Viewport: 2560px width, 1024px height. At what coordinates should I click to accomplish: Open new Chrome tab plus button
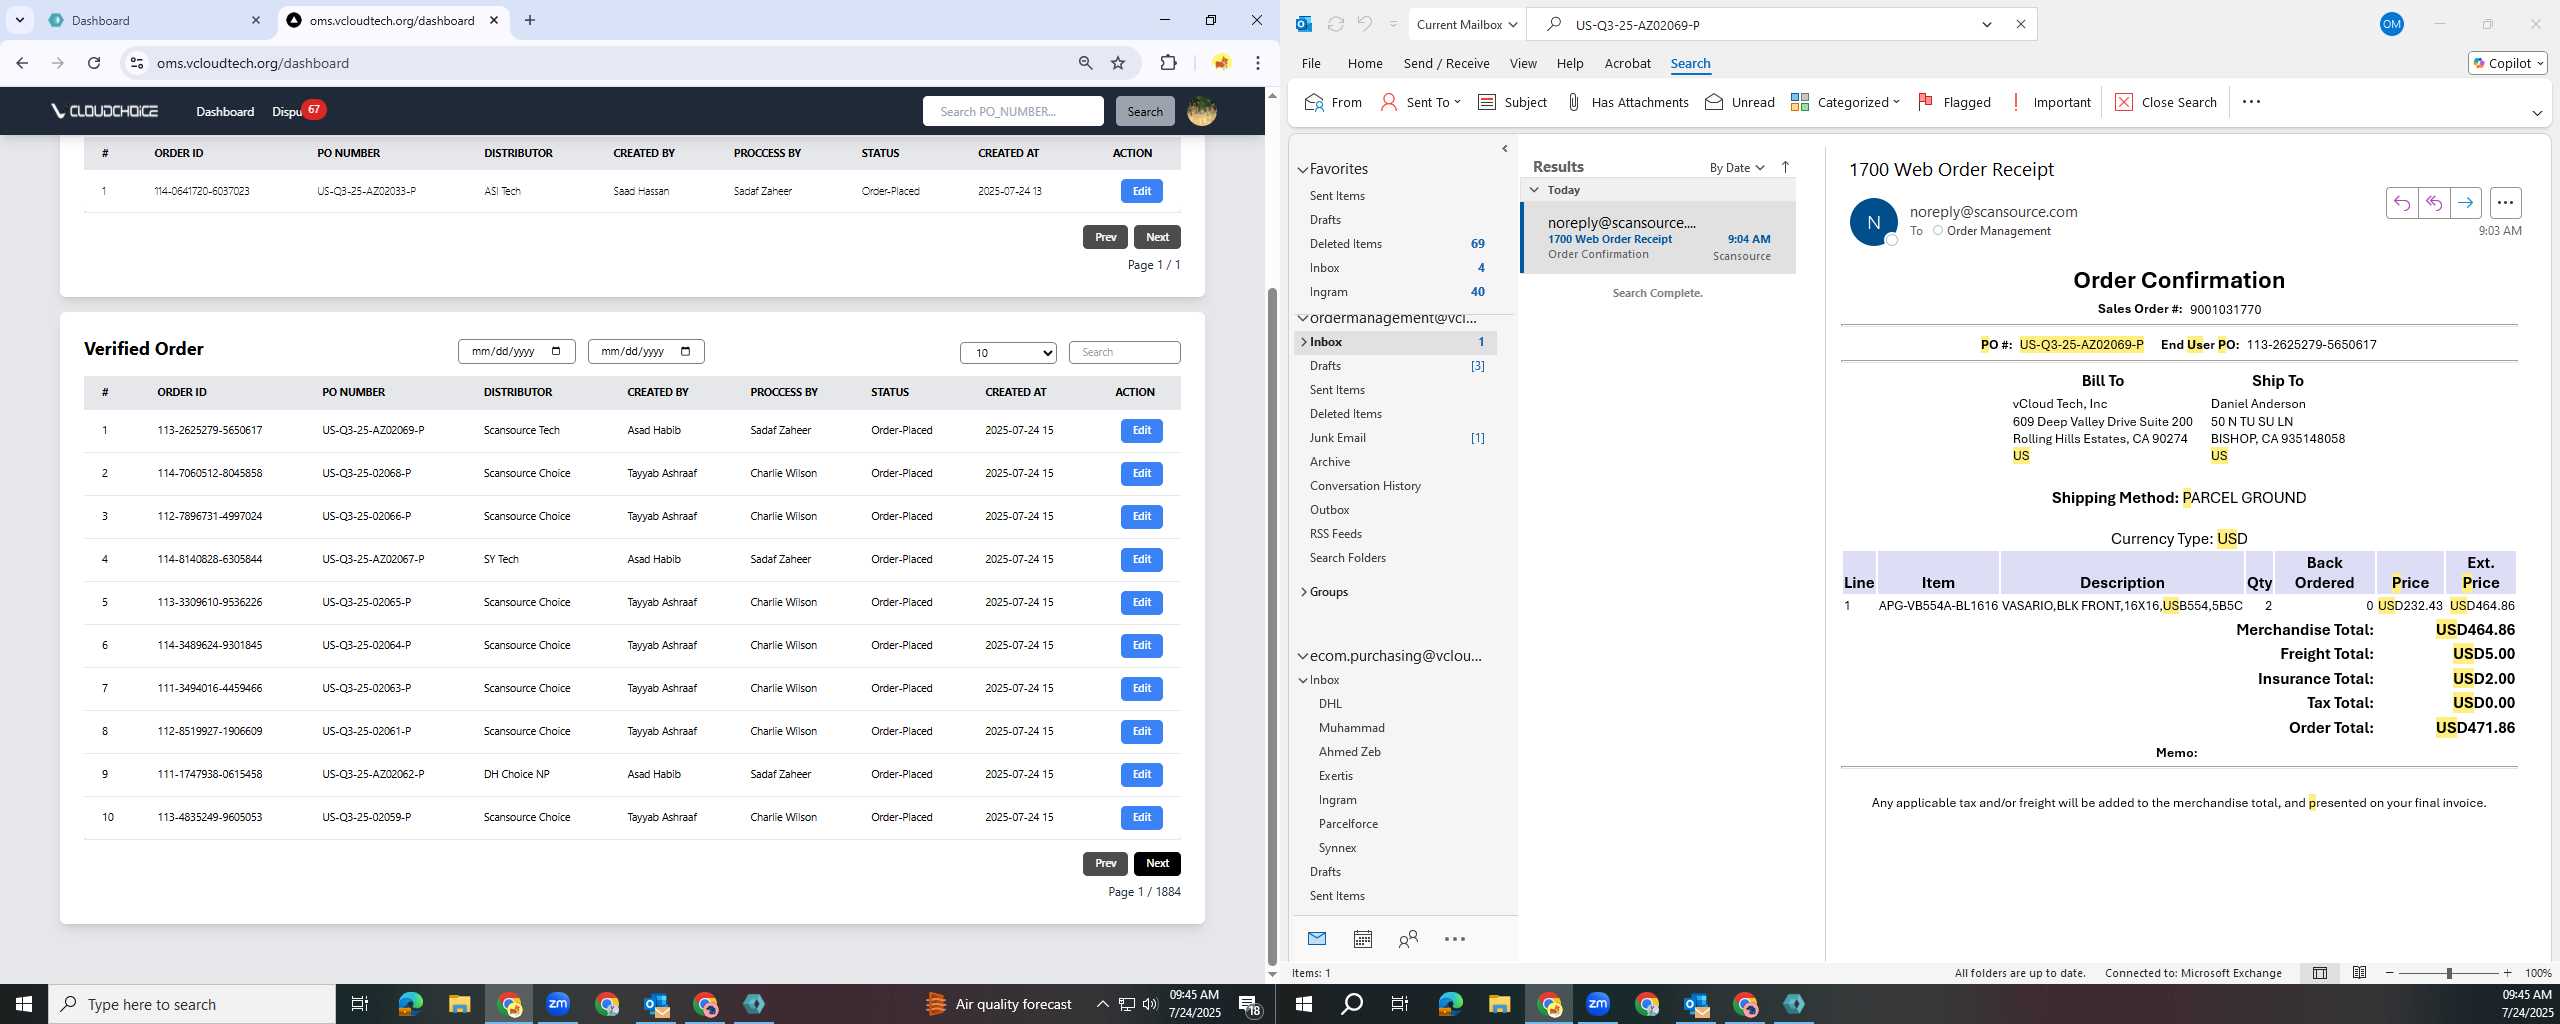pyautogui.click(x=530, y=20)
